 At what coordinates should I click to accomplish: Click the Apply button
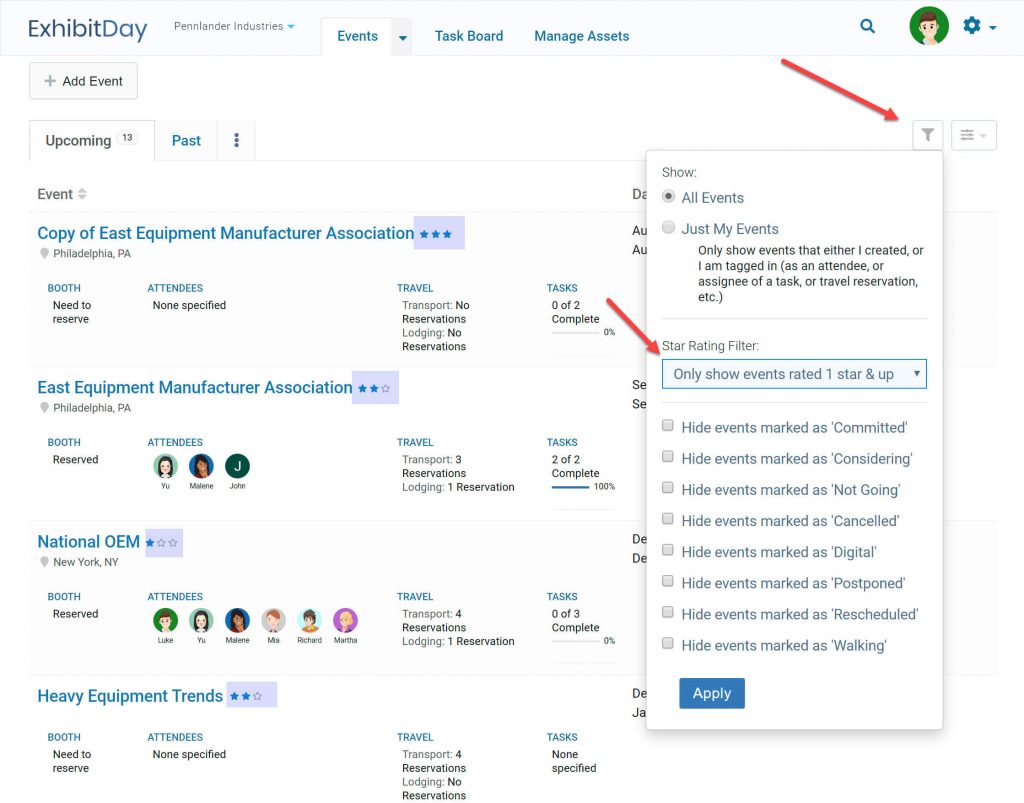(712, 693)
